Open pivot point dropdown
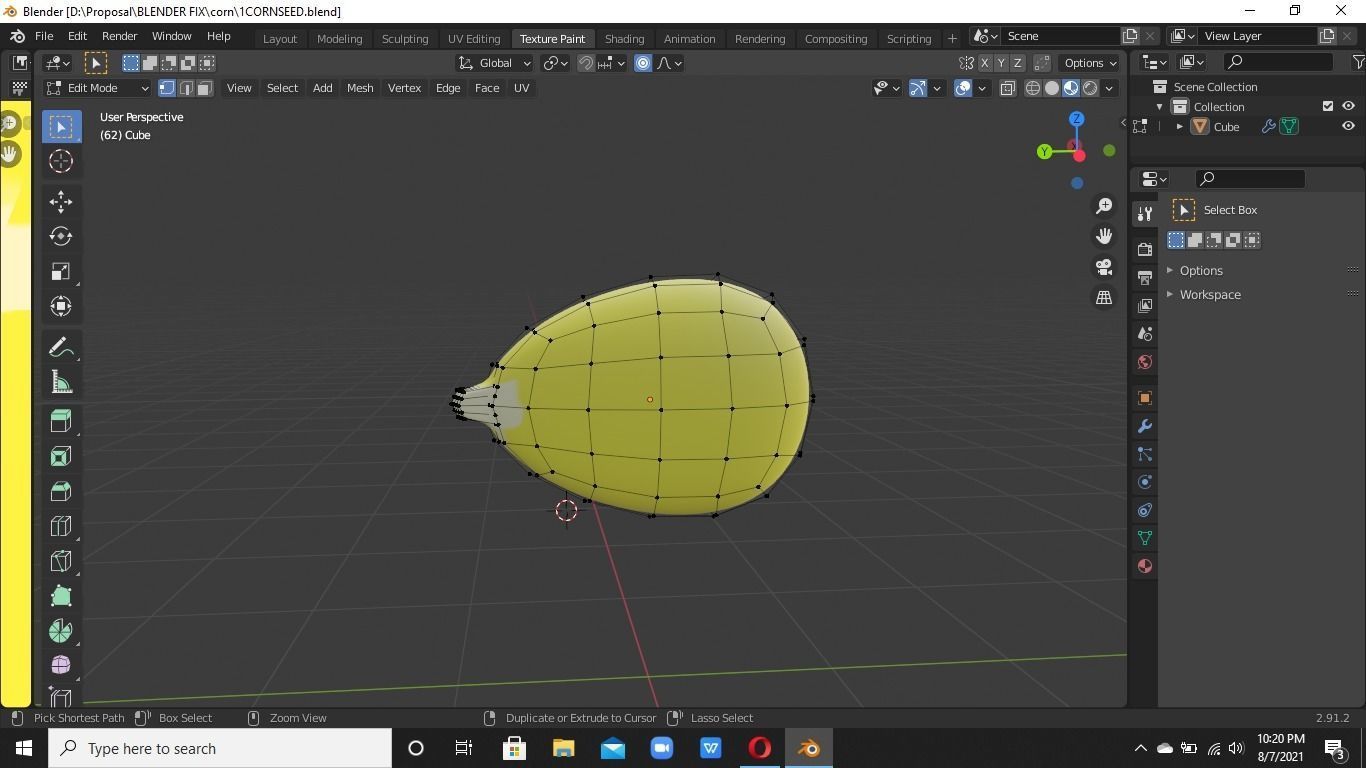 [555, 63]
